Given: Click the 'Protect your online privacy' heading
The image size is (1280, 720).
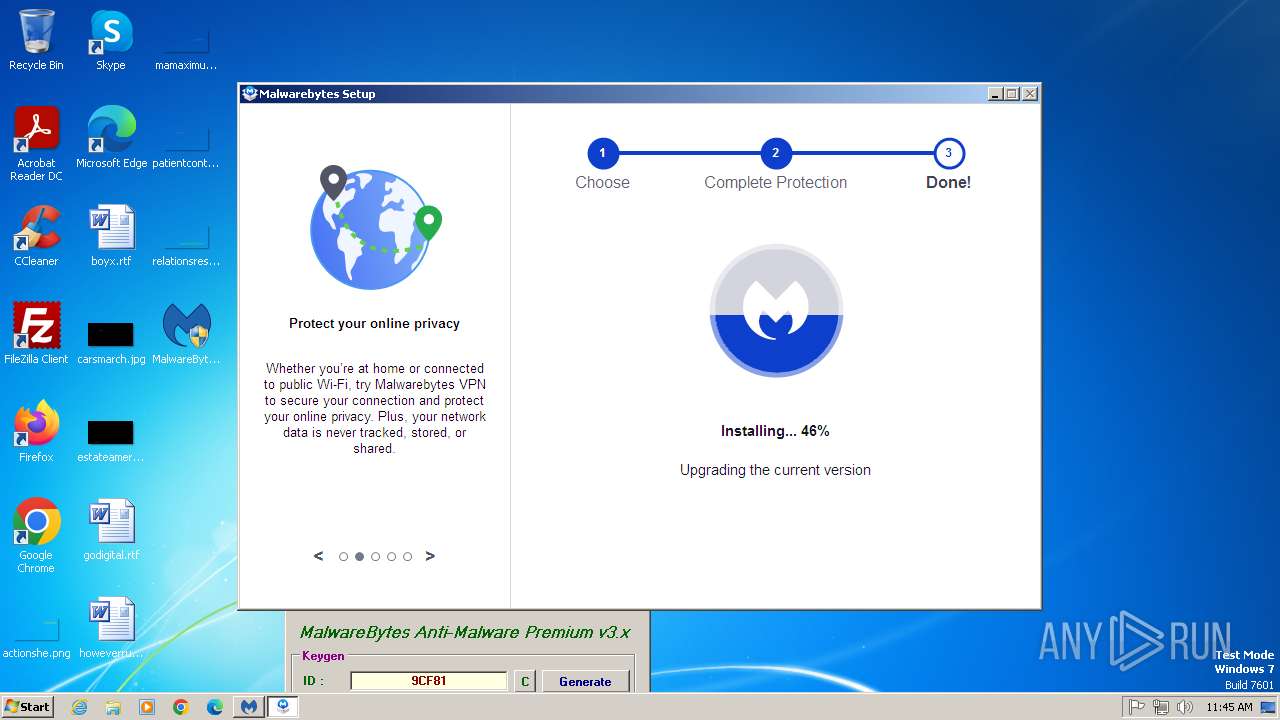Looking at the screenshot, I should (x=374, y=323).
